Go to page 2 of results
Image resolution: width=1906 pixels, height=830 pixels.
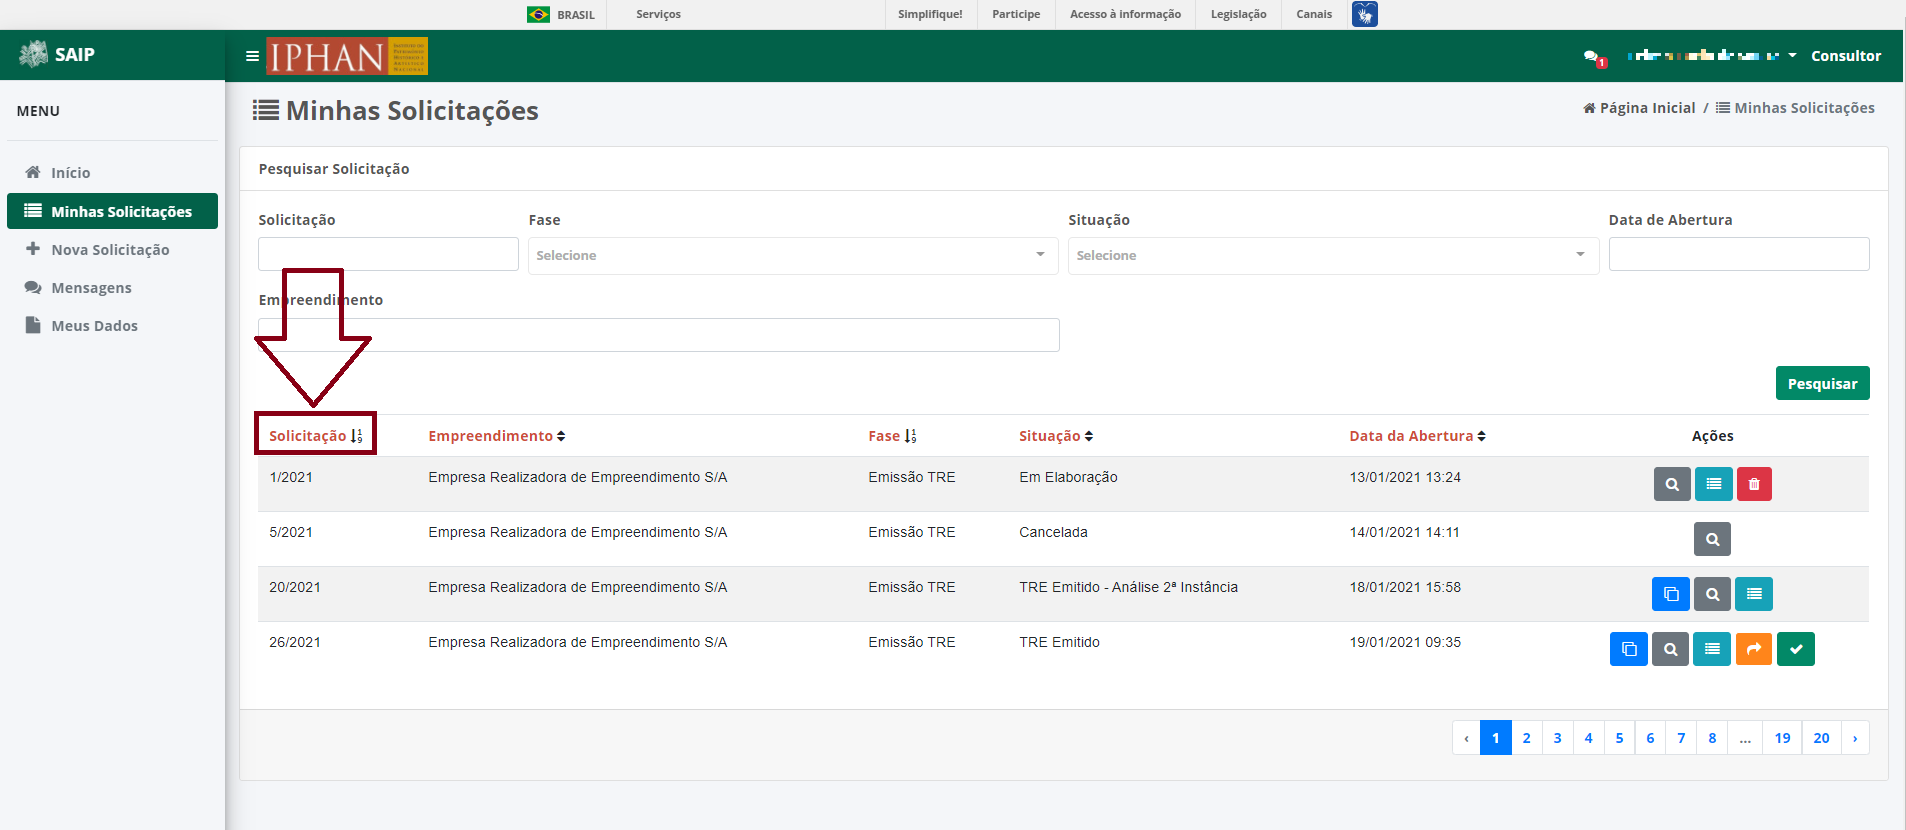[x=1526, y=738]
